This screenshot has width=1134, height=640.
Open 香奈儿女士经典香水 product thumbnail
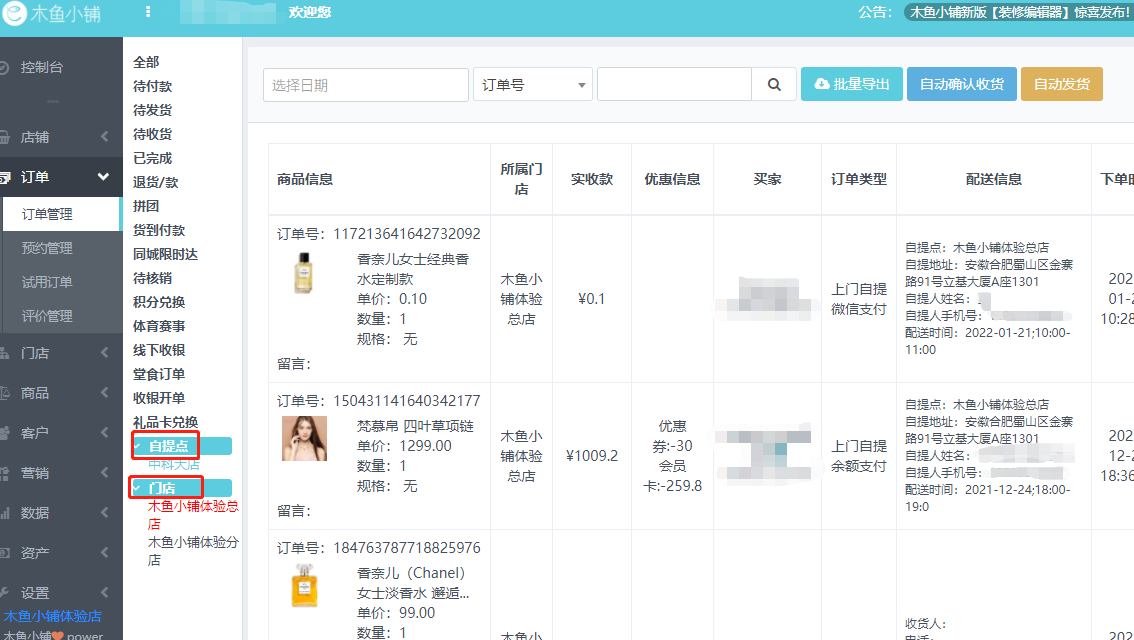coord(304,272)
